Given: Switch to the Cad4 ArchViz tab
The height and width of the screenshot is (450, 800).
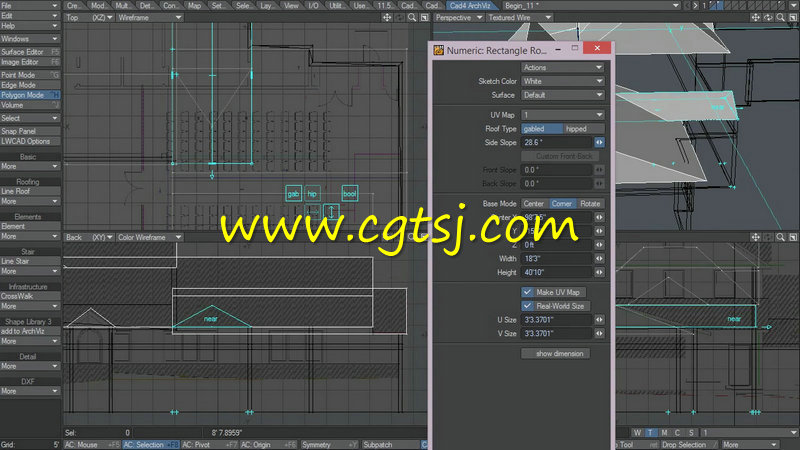Looking at the screenshot, I should click(471, 6).
